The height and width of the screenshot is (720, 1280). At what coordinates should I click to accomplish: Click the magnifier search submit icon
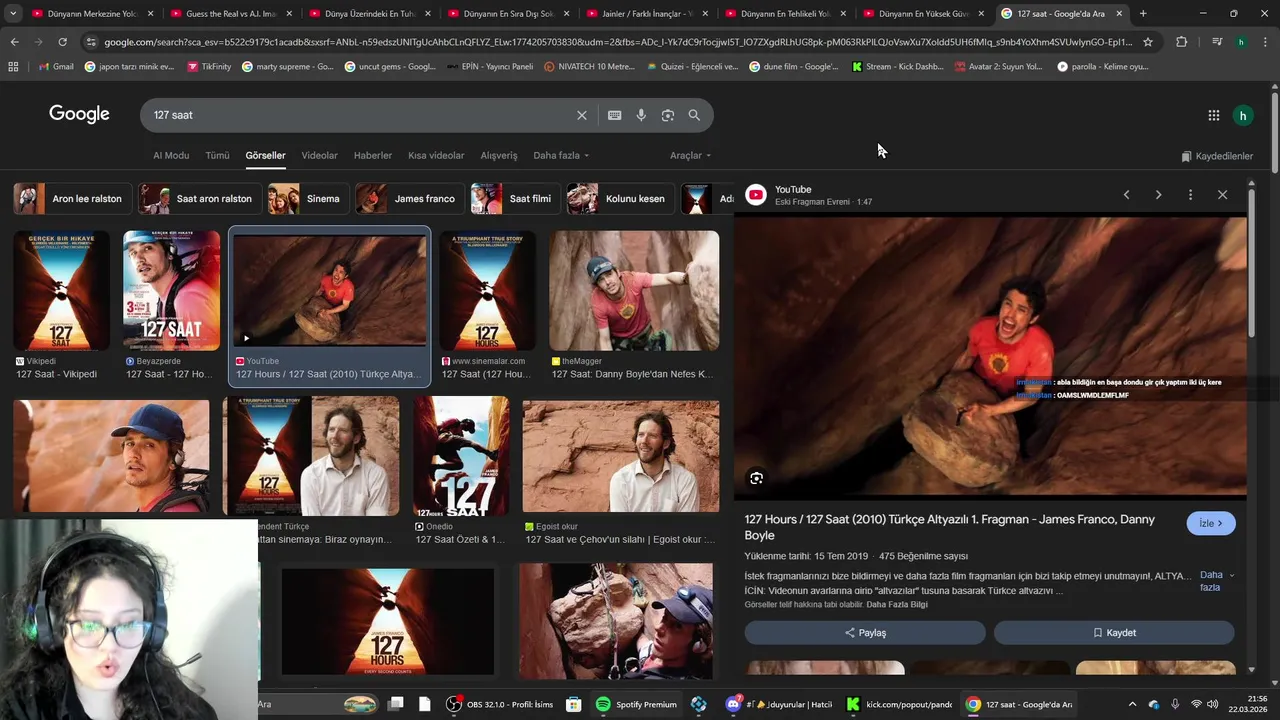point(694,115)
